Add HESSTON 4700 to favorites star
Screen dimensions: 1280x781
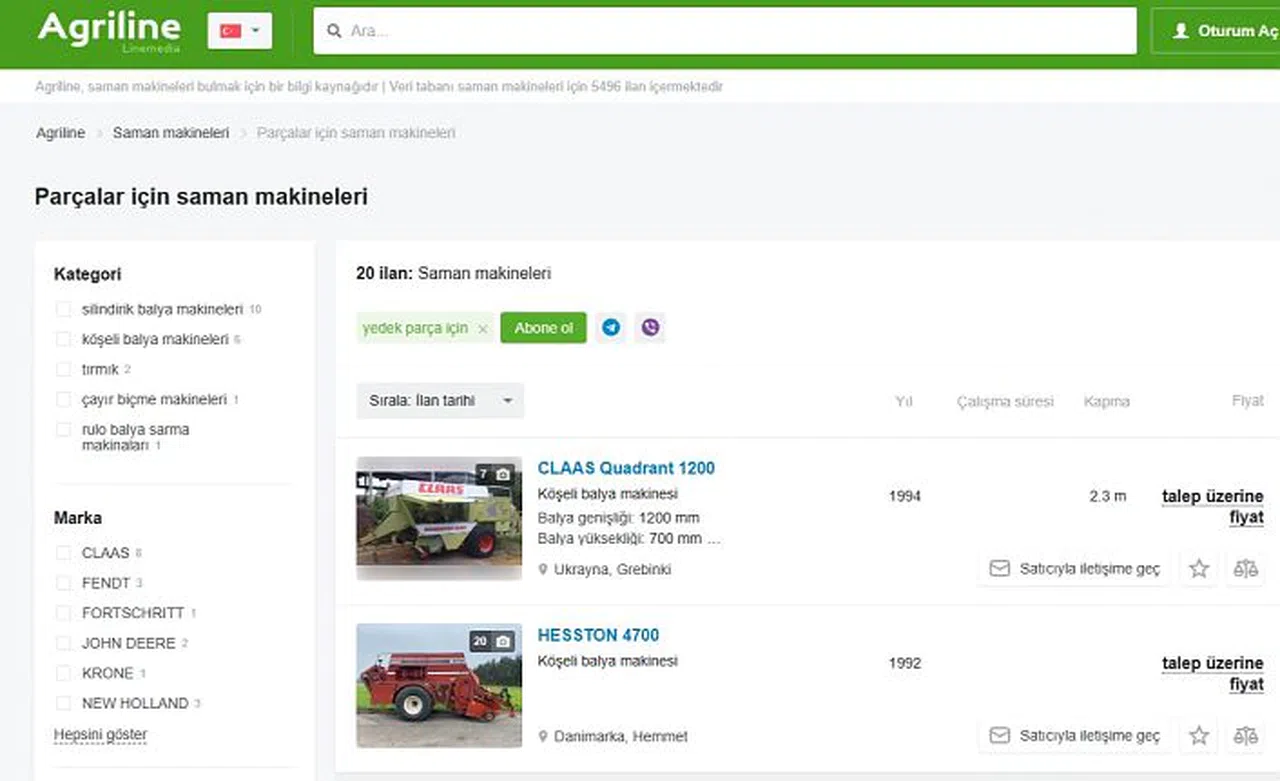(1199, 736)
